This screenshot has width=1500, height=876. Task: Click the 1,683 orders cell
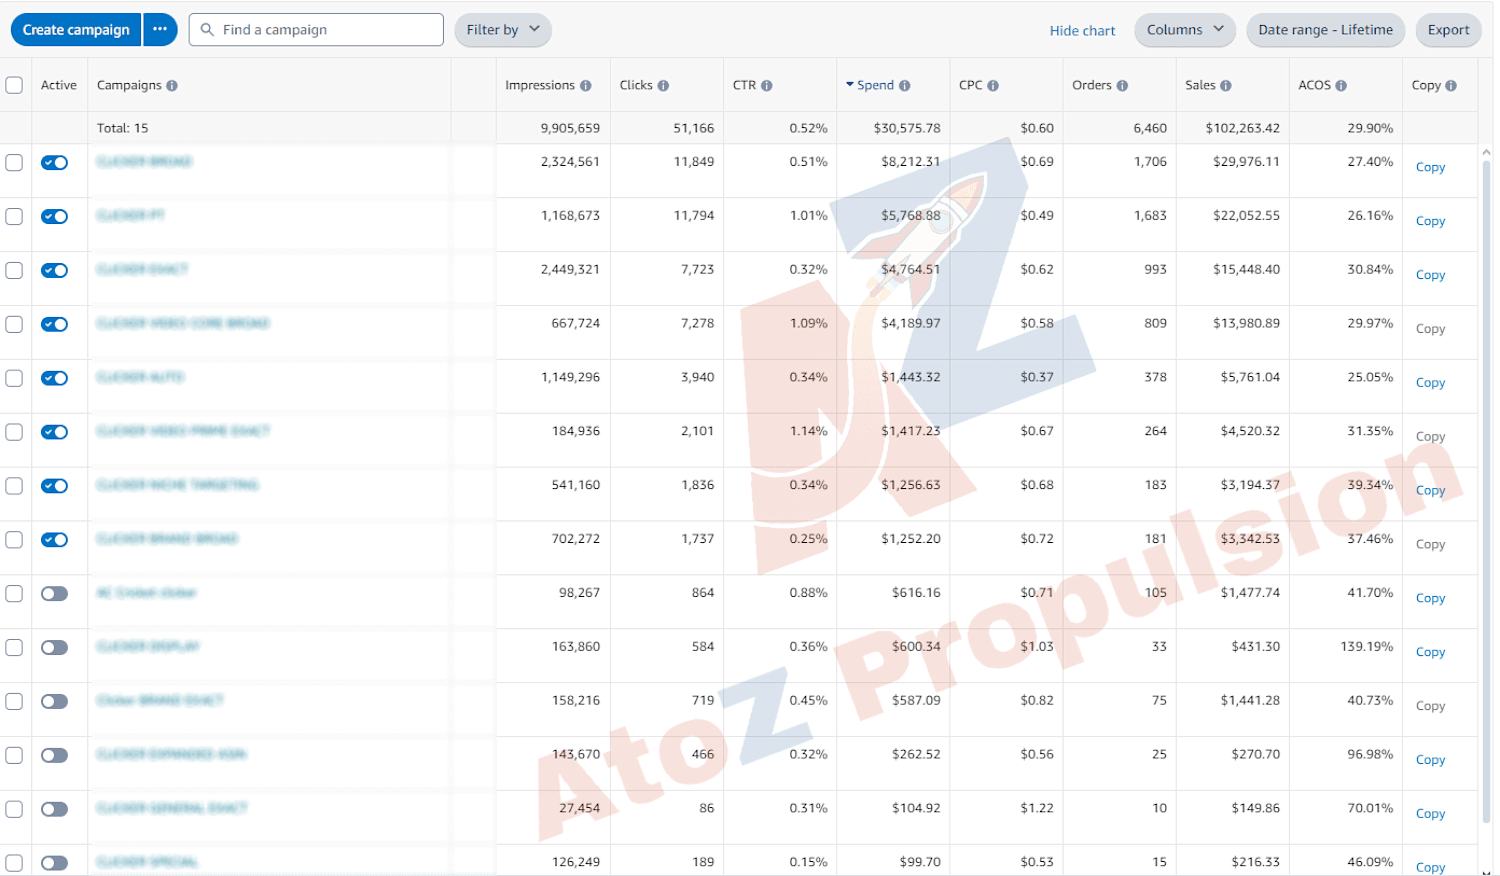pyautogui.click(x=1150, y=216)
